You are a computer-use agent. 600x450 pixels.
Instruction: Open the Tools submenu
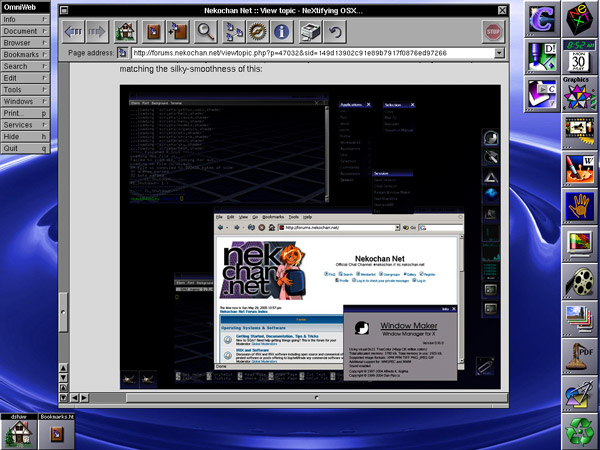[x=25, y=90]
